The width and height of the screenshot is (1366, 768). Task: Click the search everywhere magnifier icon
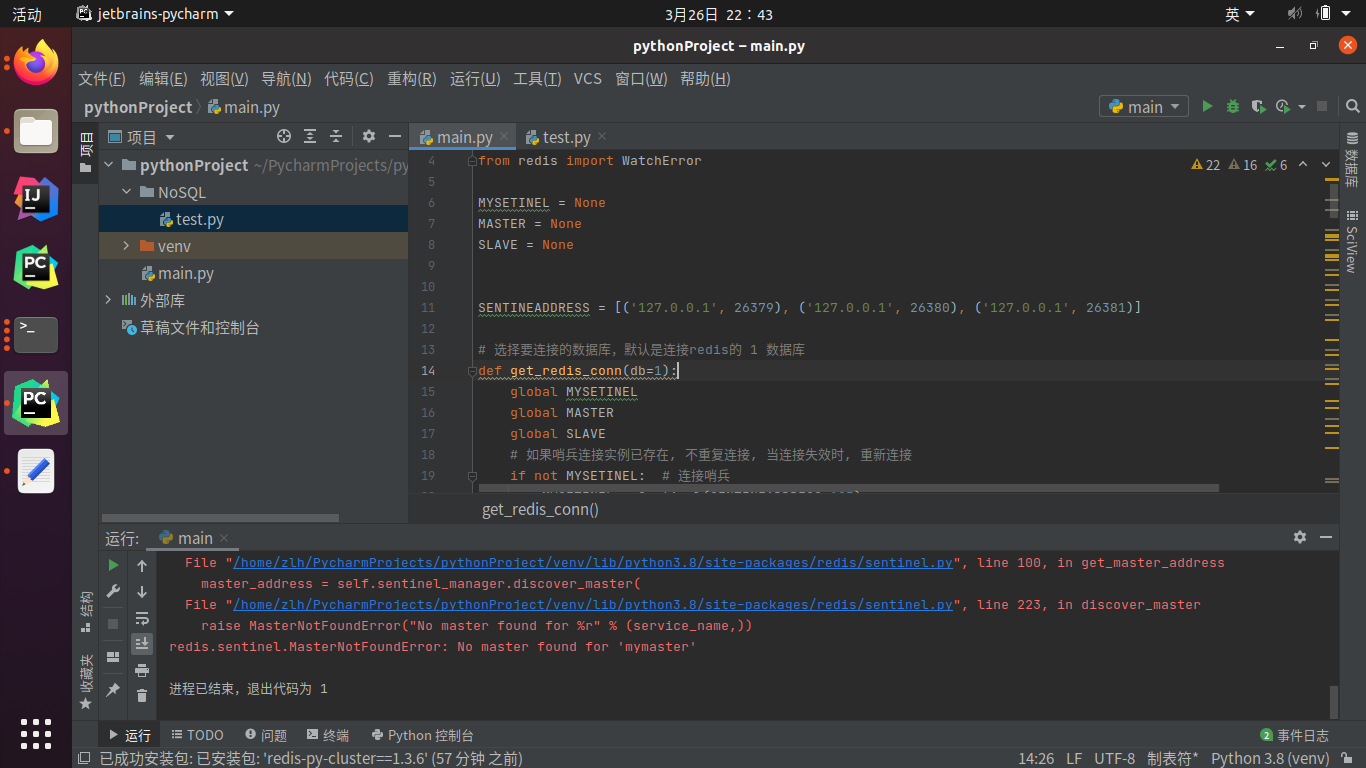coord(1352,106)
